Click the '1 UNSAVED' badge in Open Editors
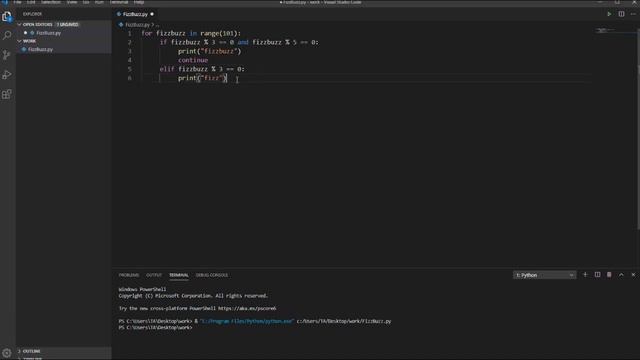The image size is (640, 360). 67,24
